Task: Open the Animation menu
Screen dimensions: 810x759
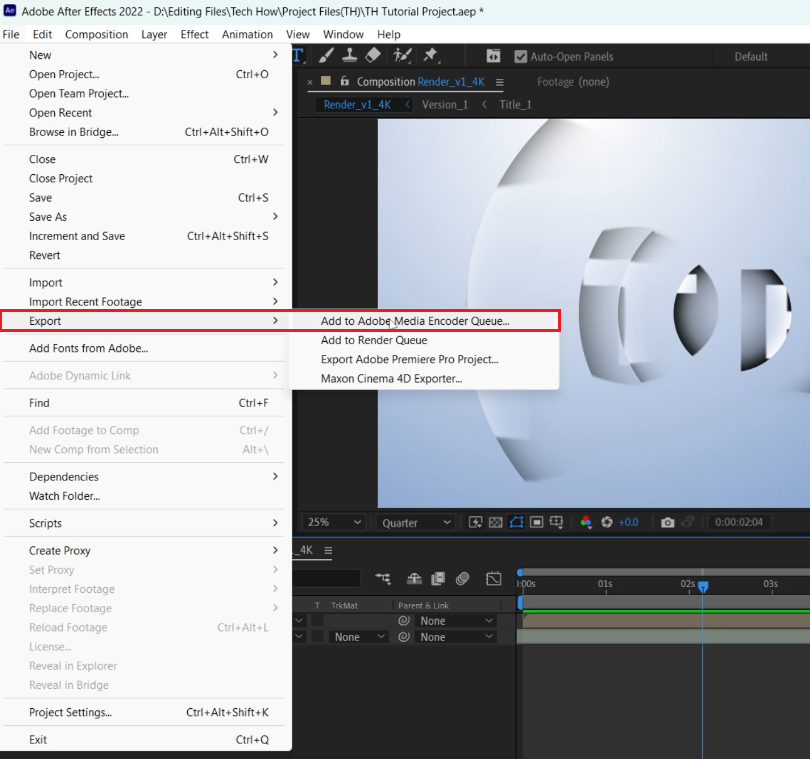Action: [x=247, y=34]
